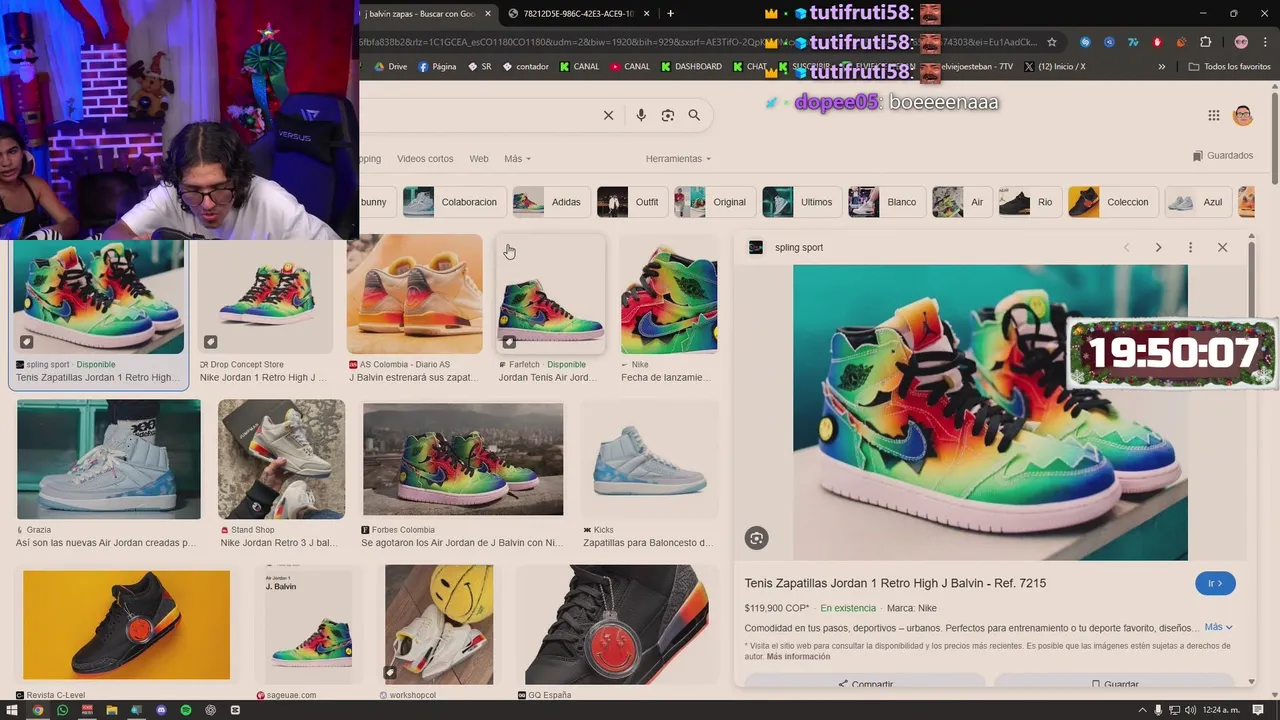Open Google Lens image search
The height and width of the screenshot is (720, 1280).
668,115
